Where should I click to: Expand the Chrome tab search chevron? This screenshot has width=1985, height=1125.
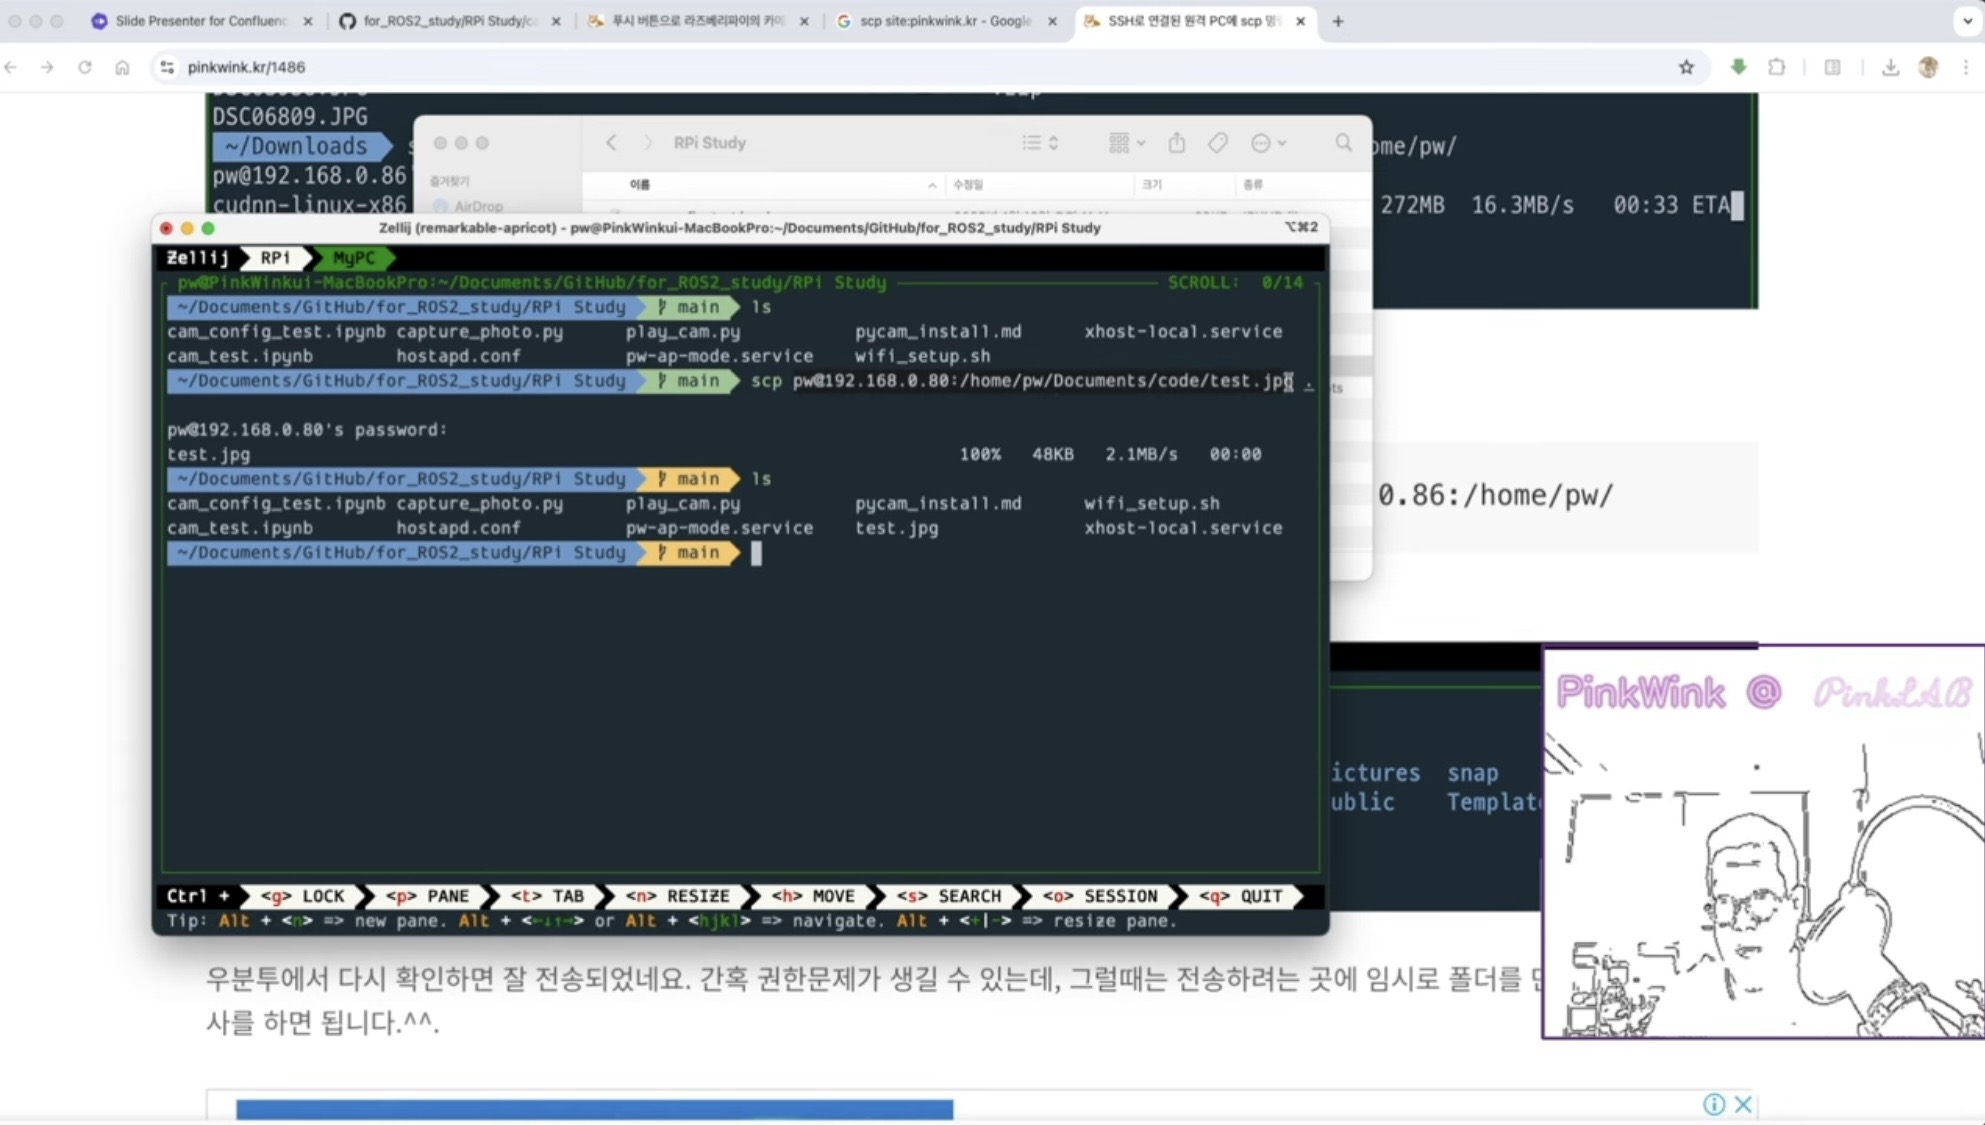pos(1966,20)
